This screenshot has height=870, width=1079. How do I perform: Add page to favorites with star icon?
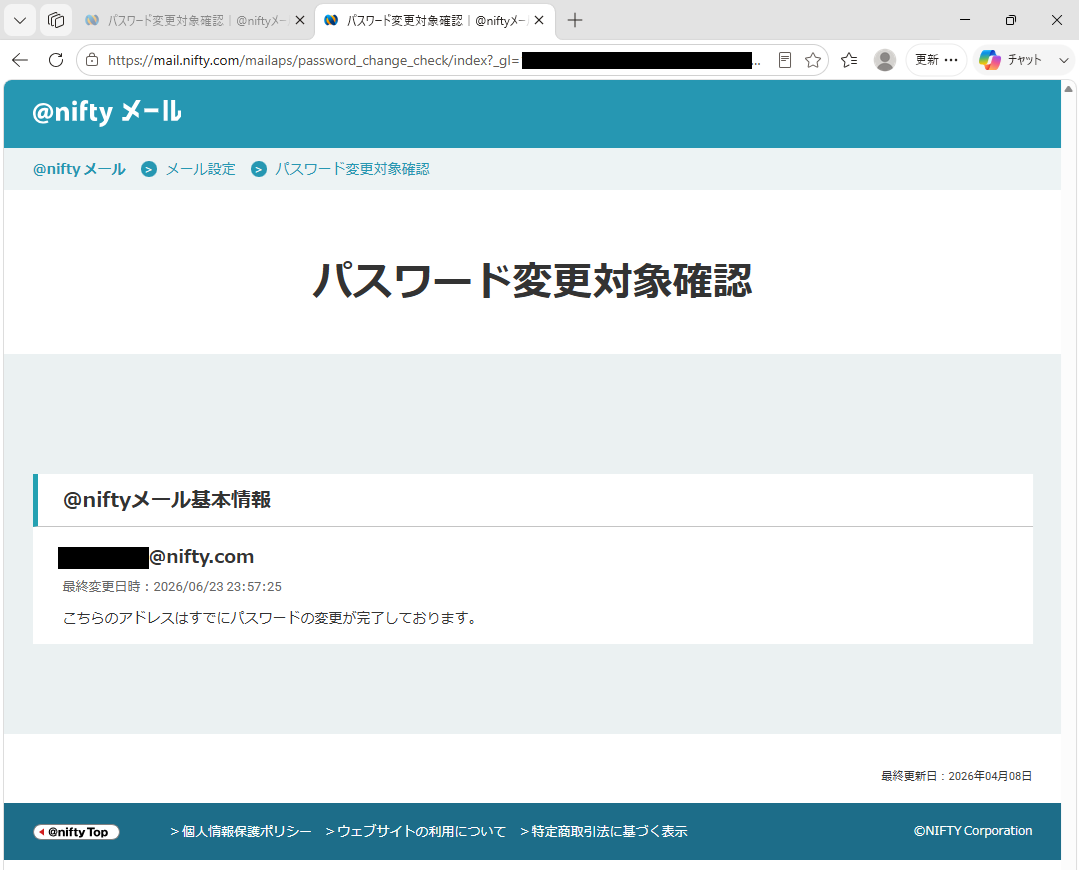point(813,60)
